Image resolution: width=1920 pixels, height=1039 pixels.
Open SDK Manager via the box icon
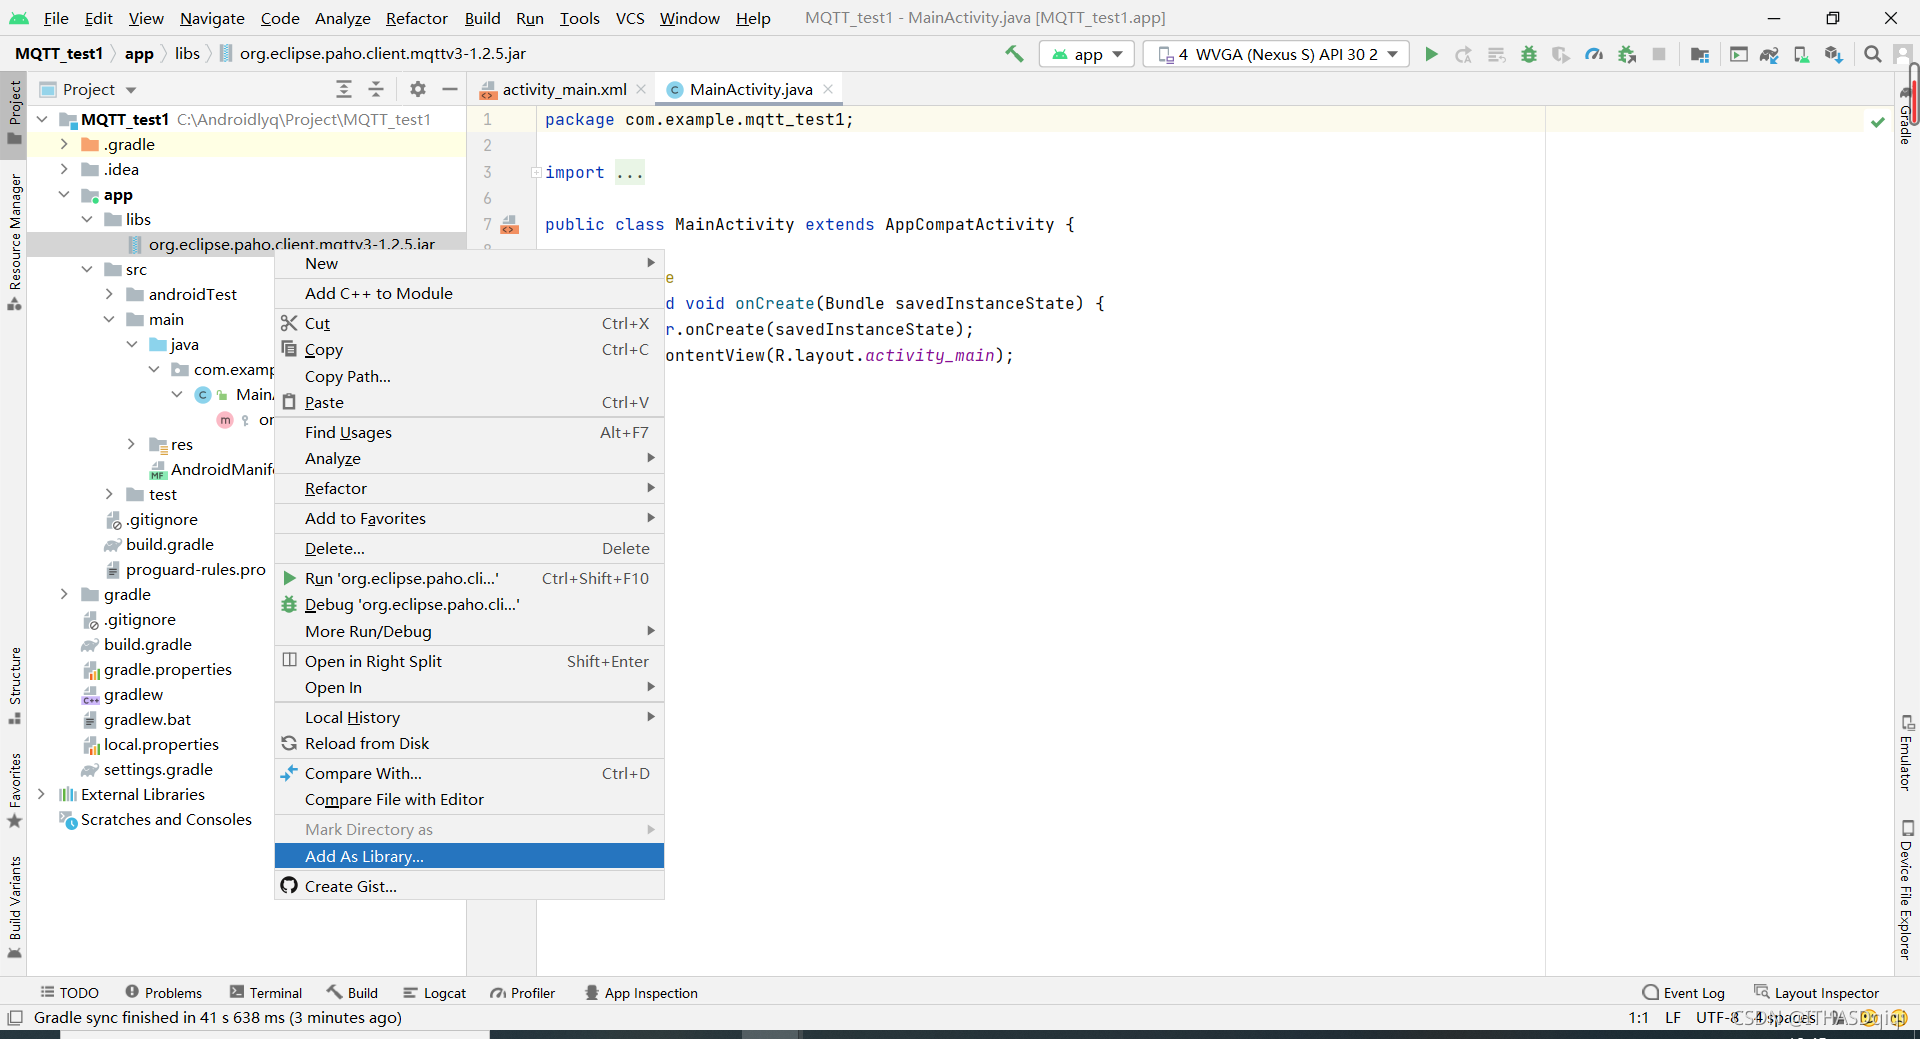(1834, 54)
